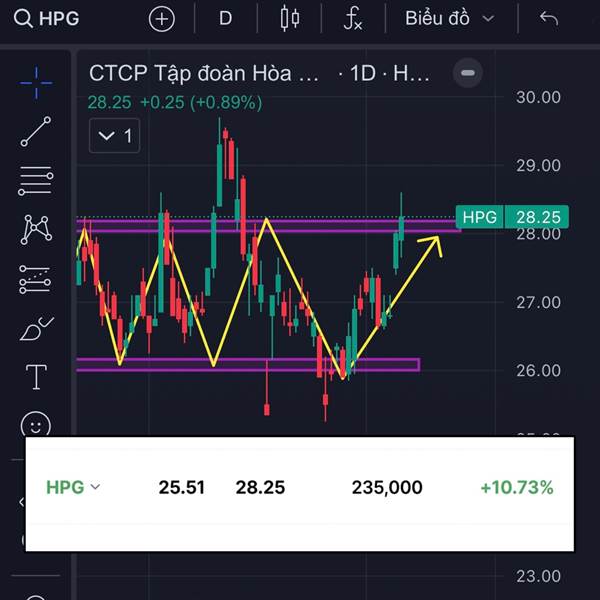Click the 26.00 price axis label
The height and width of the screenshot is (600, 600).
[x=538, y=370]
